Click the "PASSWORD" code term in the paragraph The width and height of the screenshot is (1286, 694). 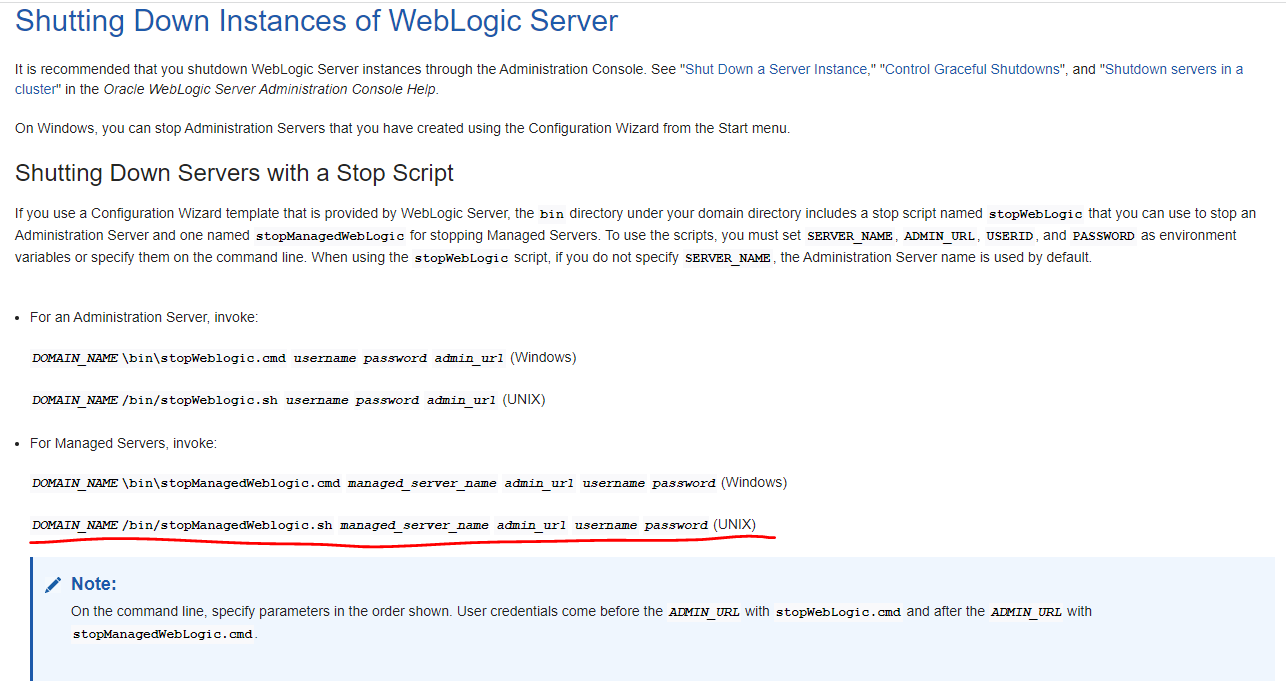tap(1103, 236)
